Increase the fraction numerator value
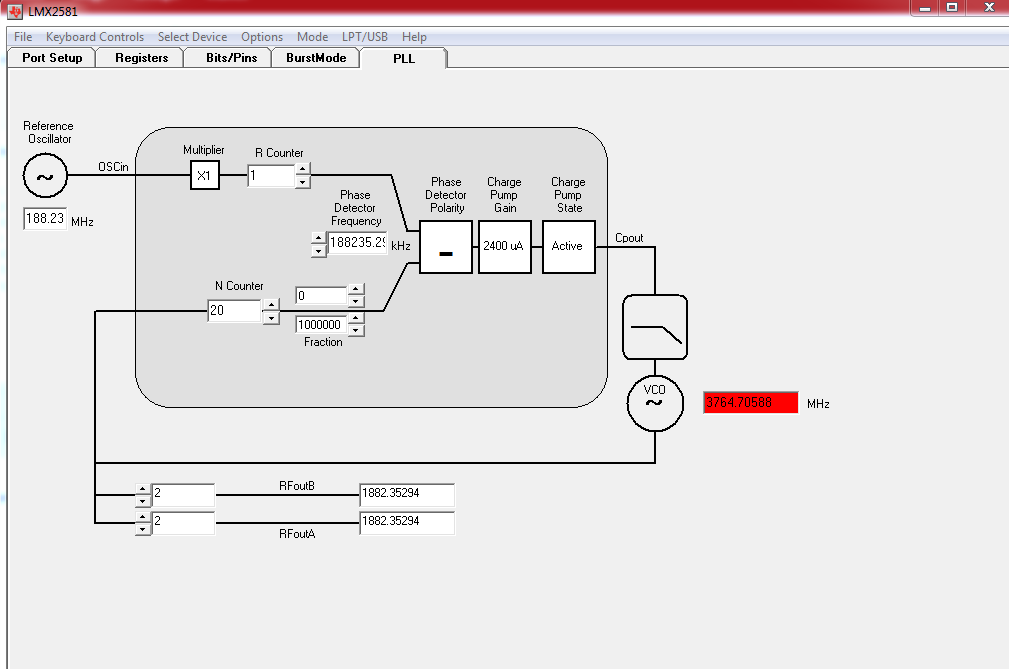The image size is (1009, 669). (x=356, y=289)
